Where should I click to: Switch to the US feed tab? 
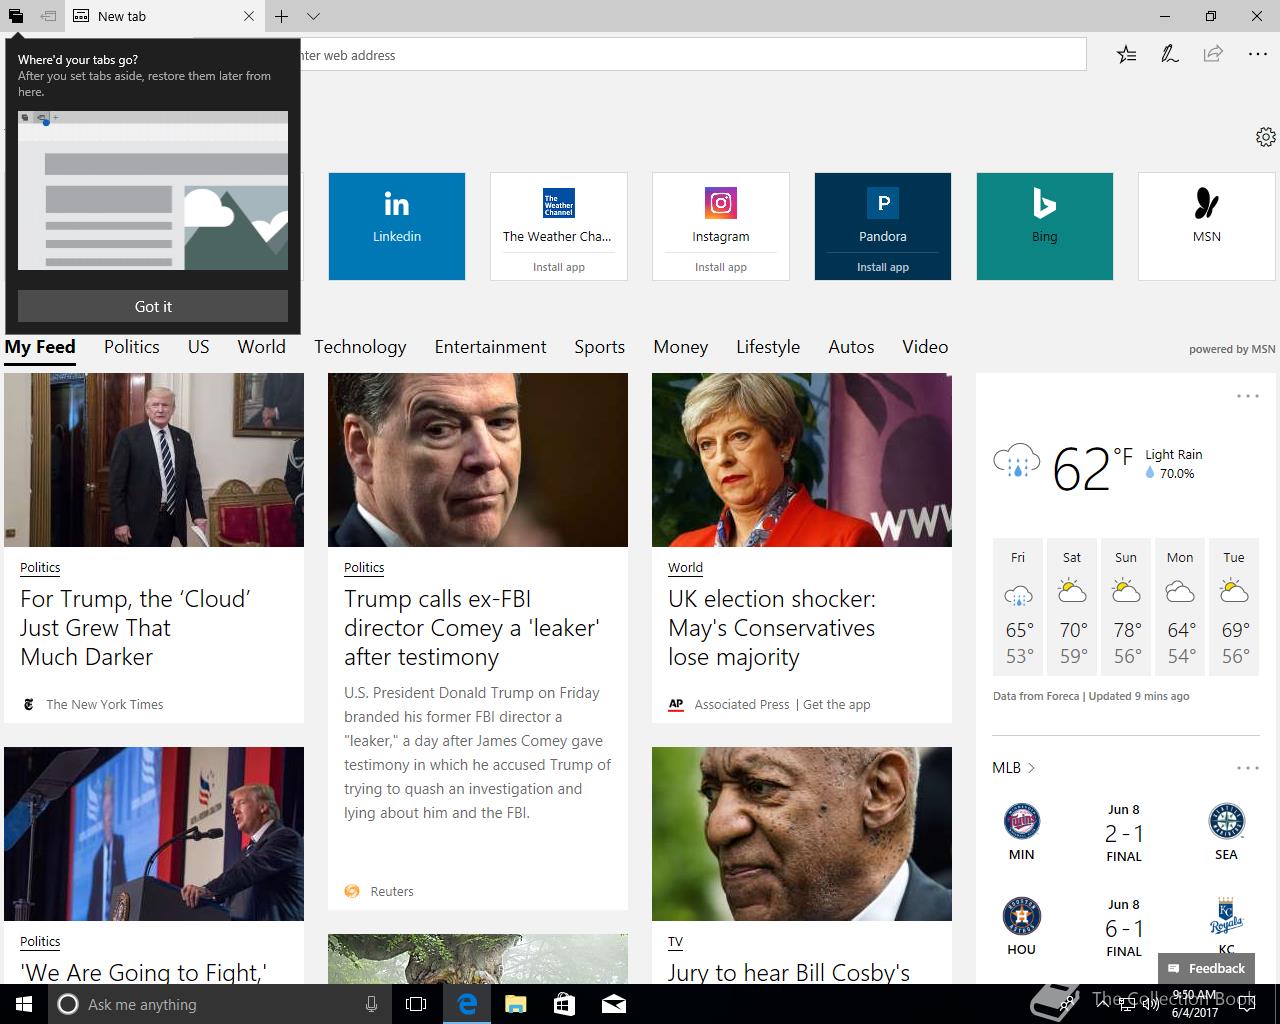point(199,347)
